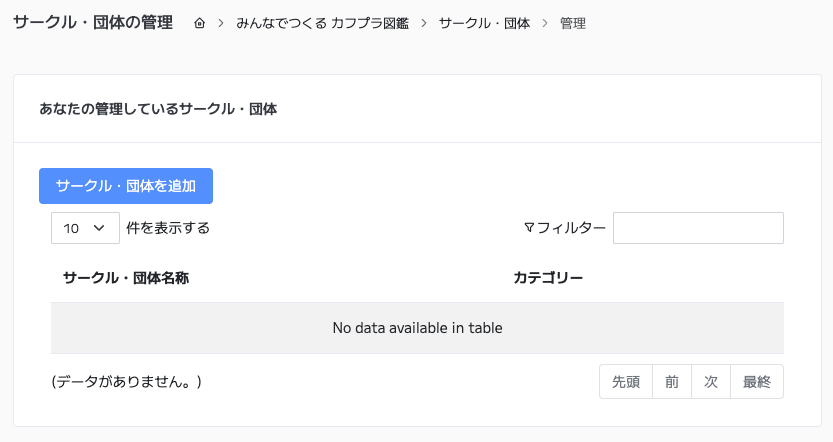Go to next page with 次
The height and width of the screenshot is (442, 833).
711,382
